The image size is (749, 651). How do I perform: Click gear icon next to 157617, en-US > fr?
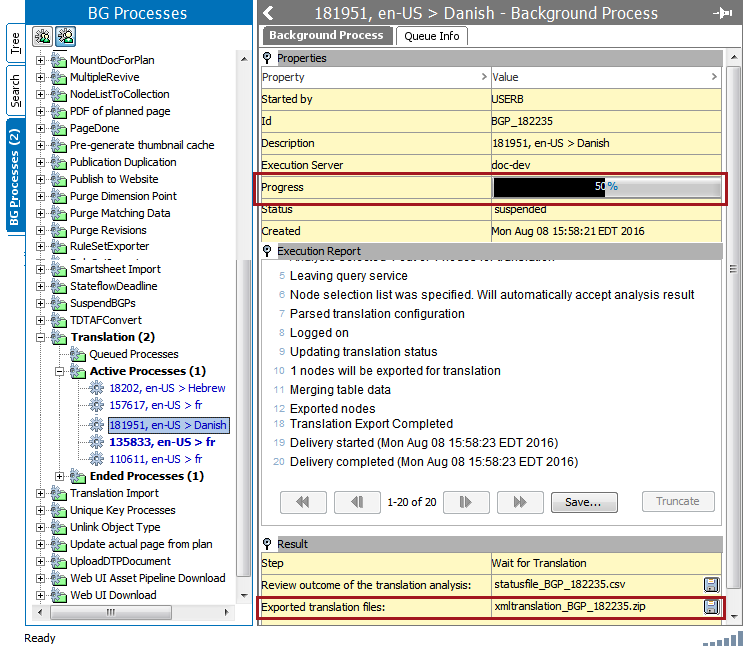click(96, 405)
